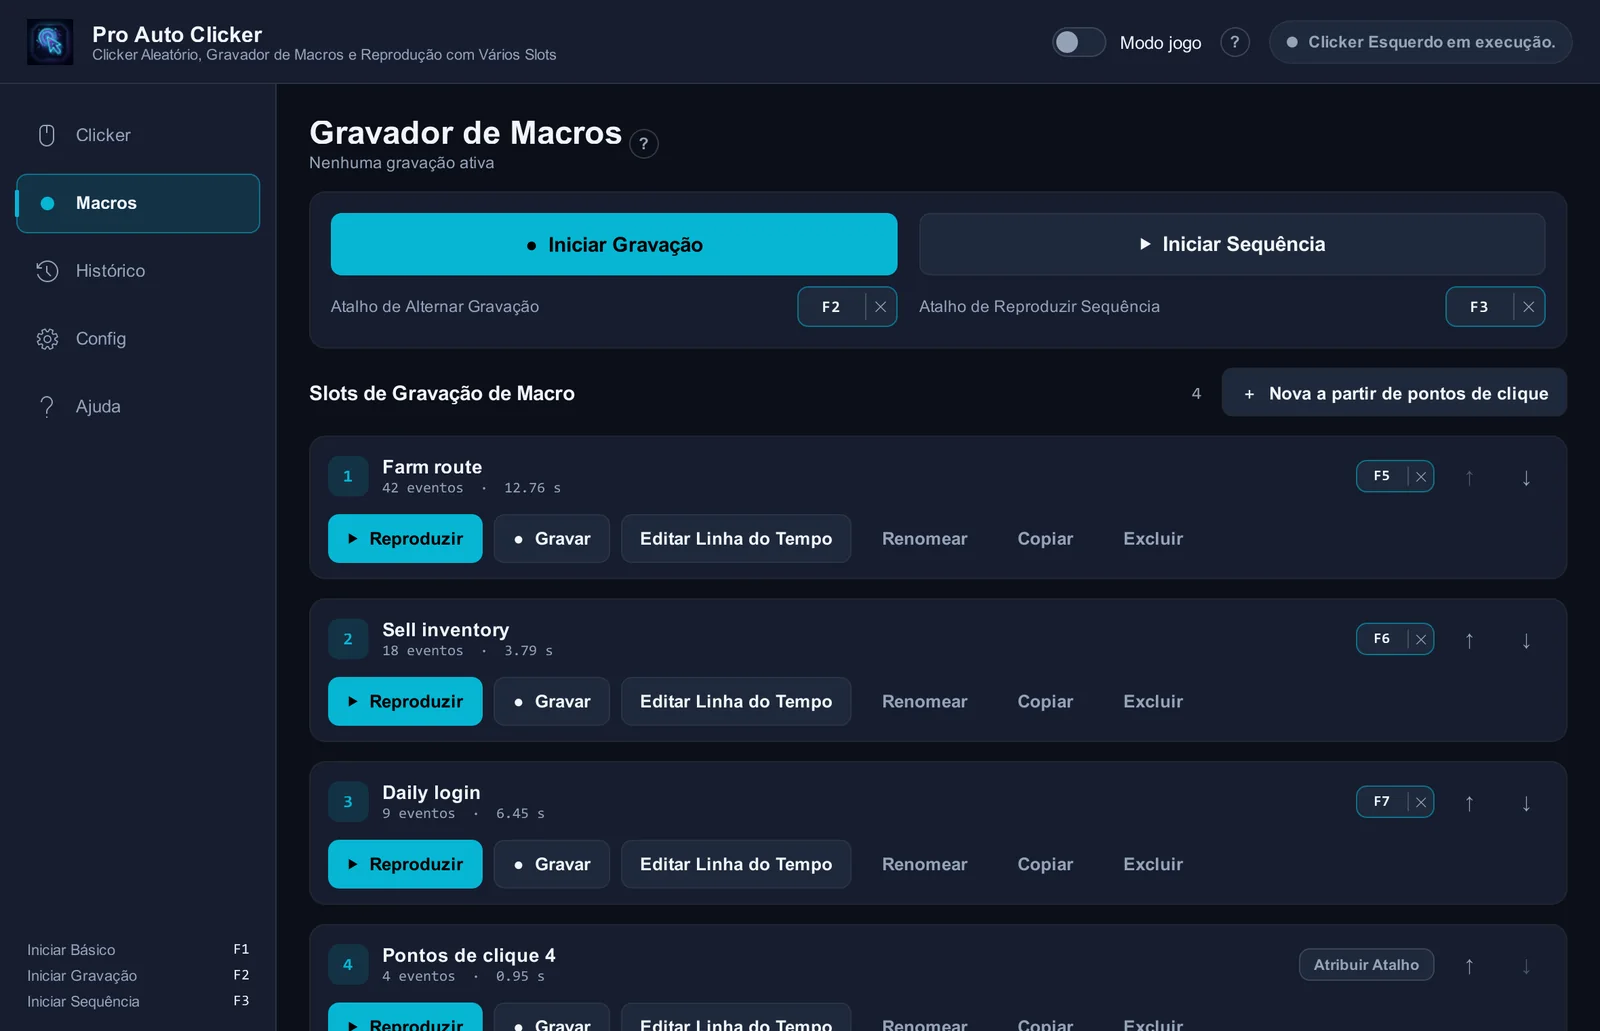This screenshot has width=1600, height=1031.
Task: Click Nova a partir de pontos de clique
Action: (x=1394, y=393)
